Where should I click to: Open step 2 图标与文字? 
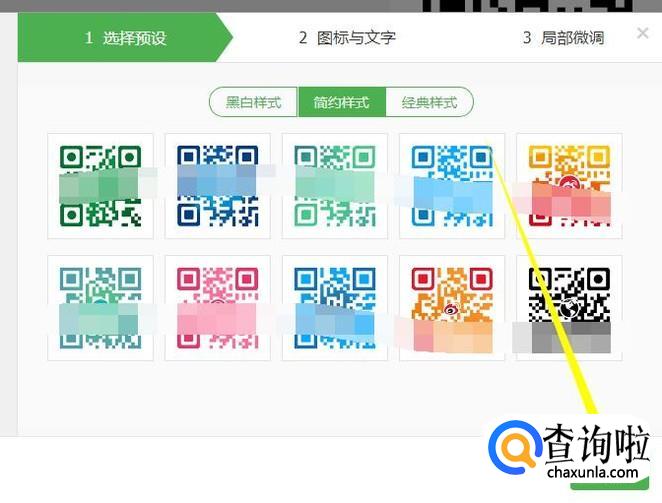point(347,38)
